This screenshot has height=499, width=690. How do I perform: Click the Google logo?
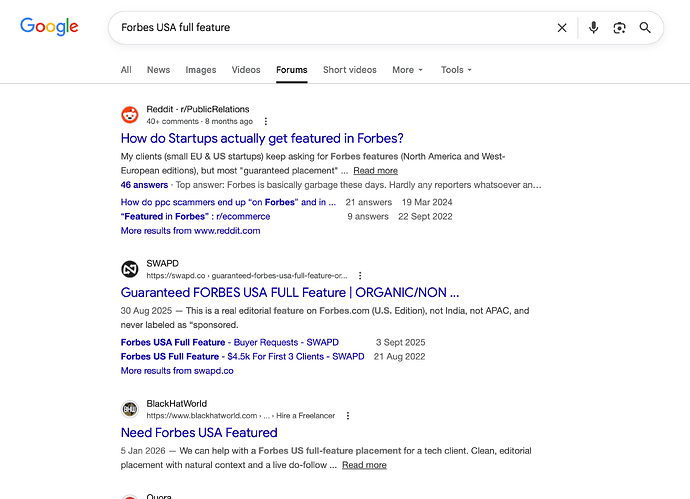pyautogui.click(x=49, y=26)
